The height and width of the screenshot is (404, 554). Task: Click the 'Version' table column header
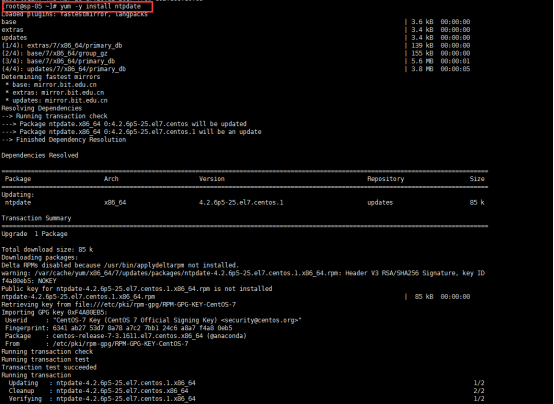click(x=212, y=179)
